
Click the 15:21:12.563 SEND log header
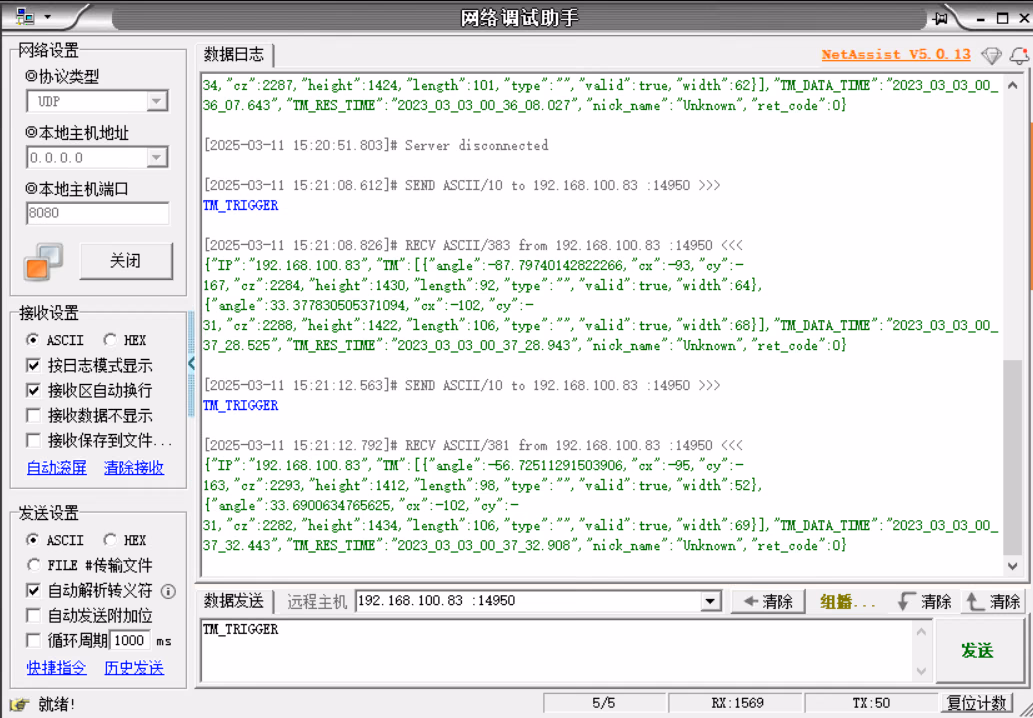(462, 385)
